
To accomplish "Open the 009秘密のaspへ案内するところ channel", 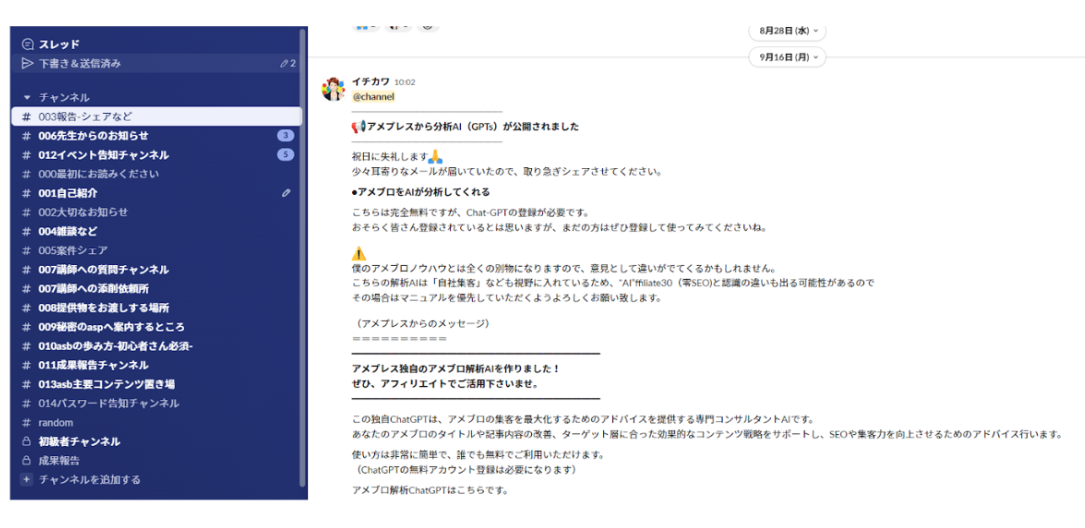I will (156, 327).
